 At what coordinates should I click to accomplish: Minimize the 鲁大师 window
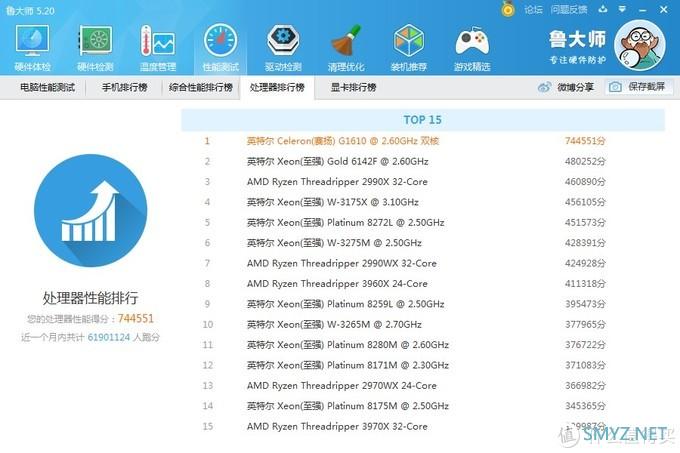coord(643,10)
